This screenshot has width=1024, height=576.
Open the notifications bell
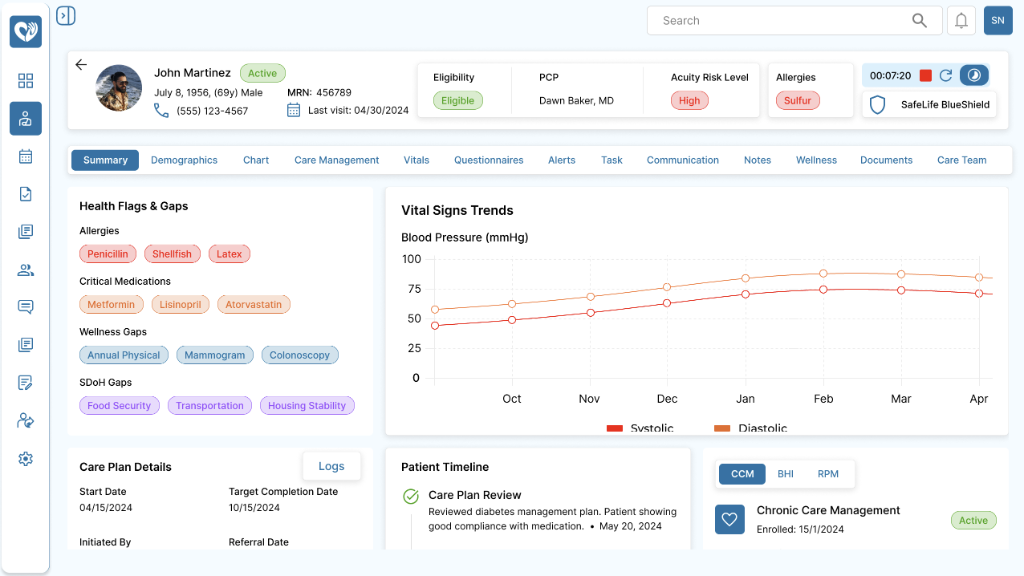961,21
